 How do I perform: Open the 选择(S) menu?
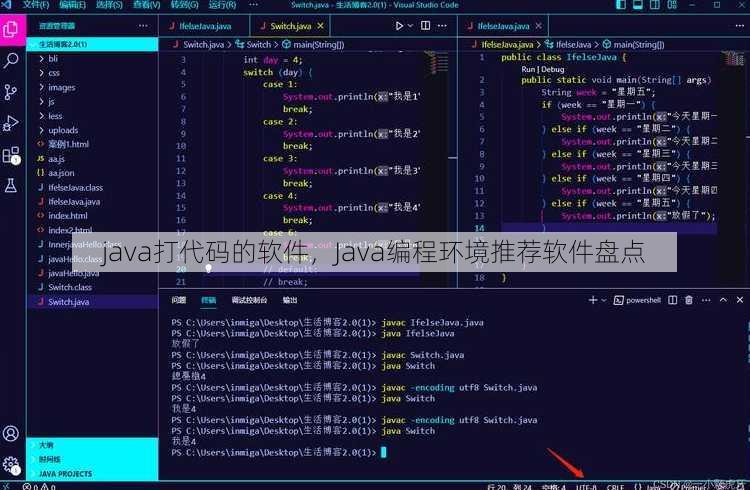[109, 5]
